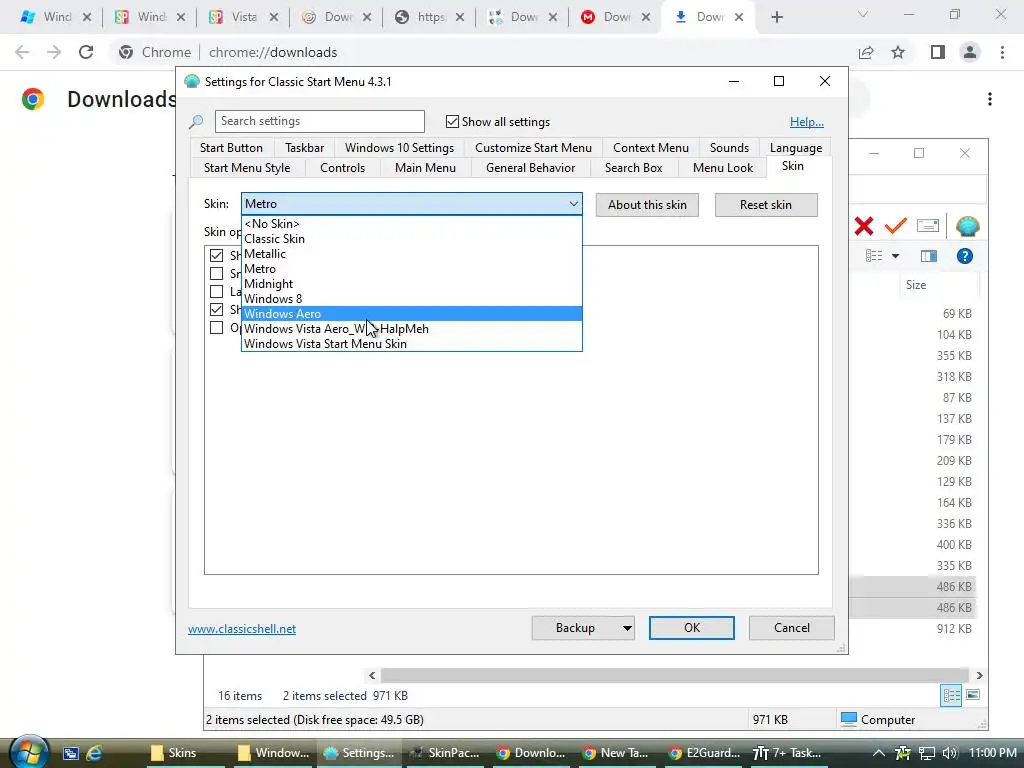
Task: Choose Metallic skin option
Action: point(411,253)
